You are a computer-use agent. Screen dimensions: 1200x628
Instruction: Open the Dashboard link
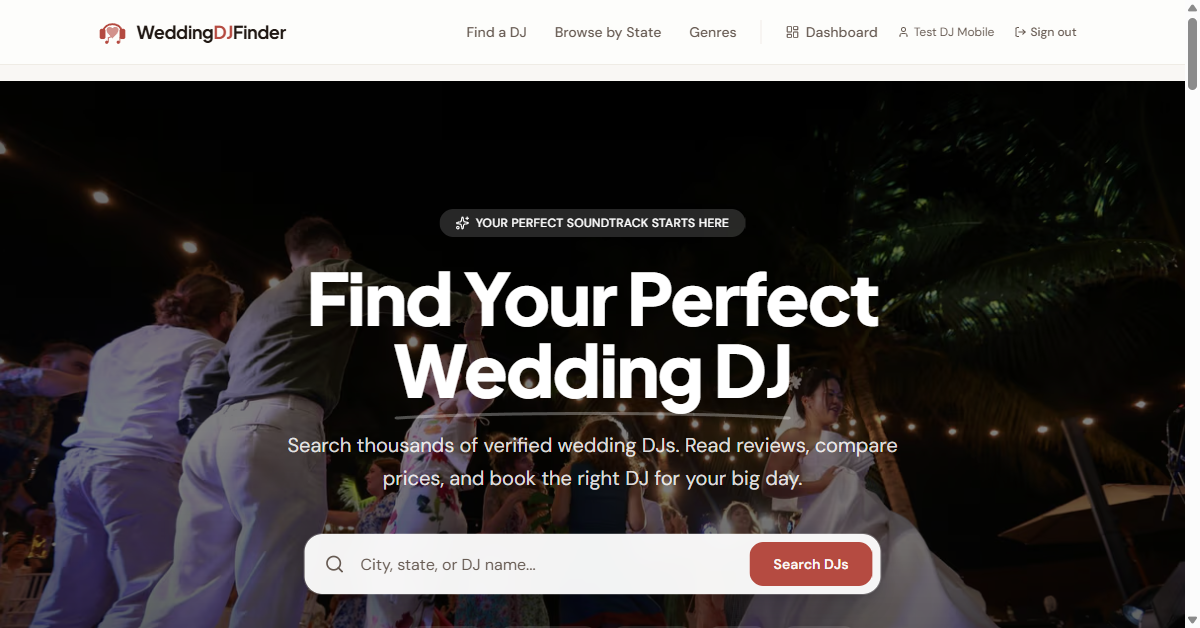[x=832, y=32]
